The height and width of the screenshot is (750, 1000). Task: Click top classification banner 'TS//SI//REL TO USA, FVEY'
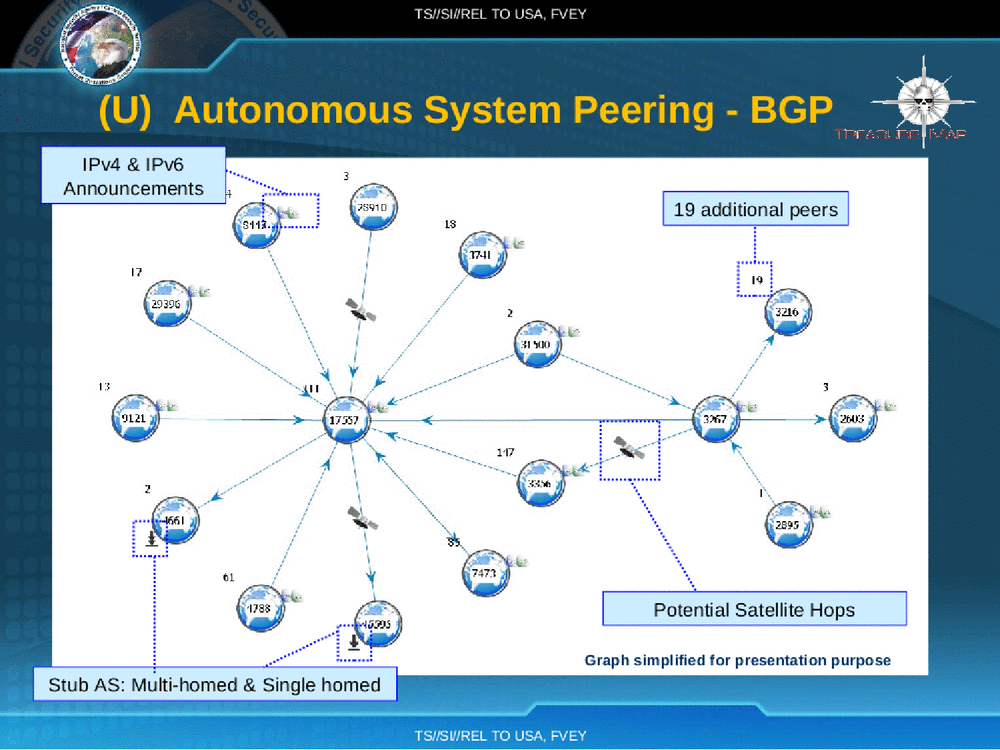click(x=500, y=13)
